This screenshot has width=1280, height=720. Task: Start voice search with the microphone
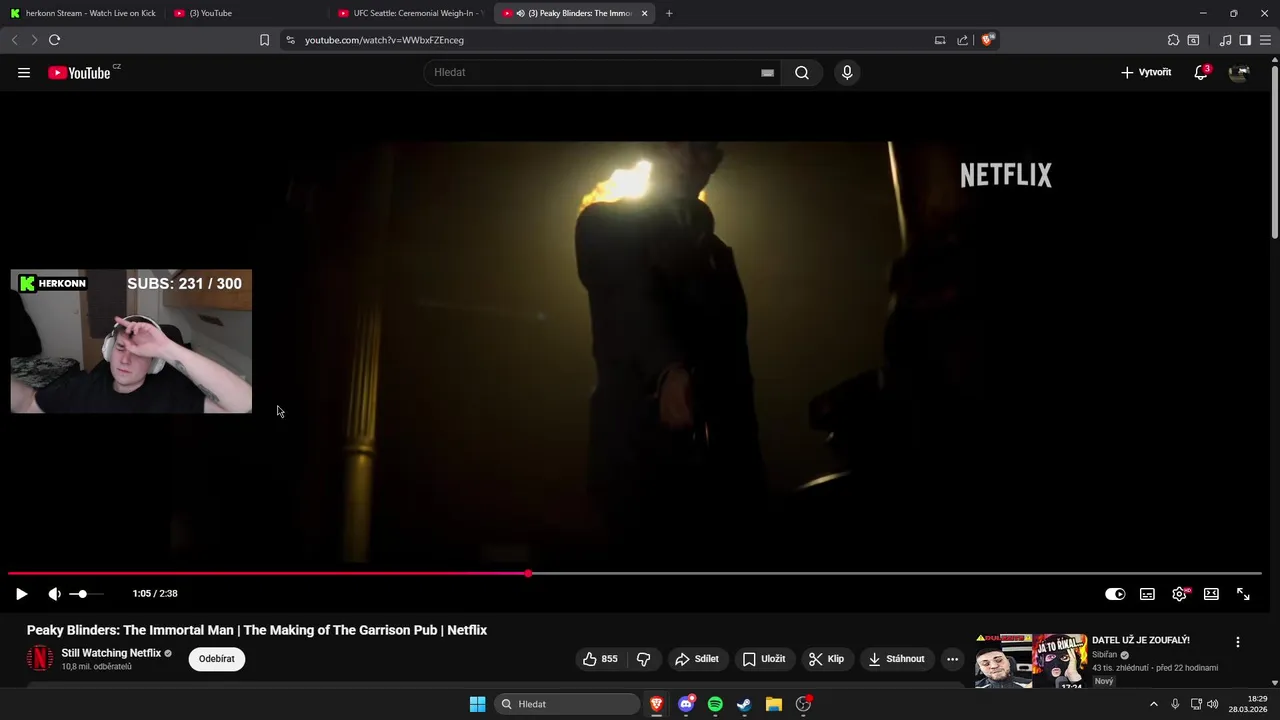point(847,72)
